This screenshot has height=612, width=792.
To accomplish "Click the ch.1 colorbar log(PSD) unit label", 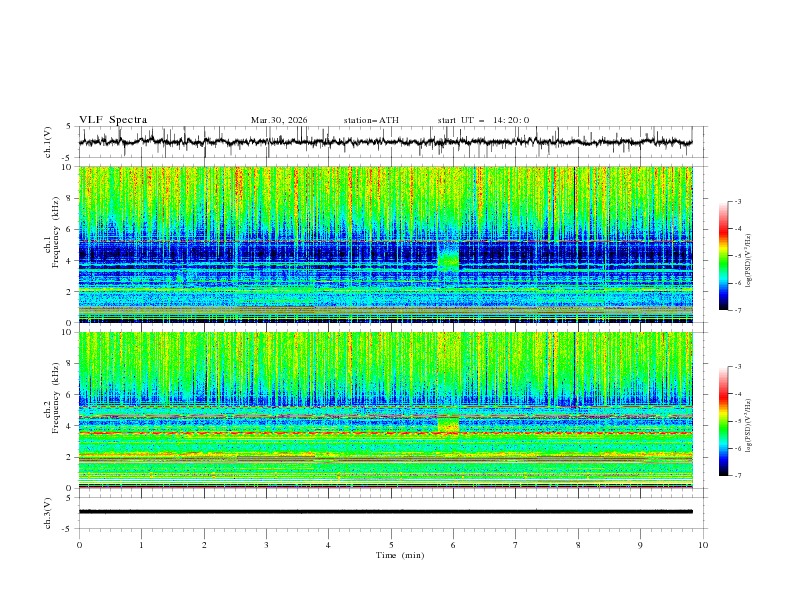I will click(748, 261).
